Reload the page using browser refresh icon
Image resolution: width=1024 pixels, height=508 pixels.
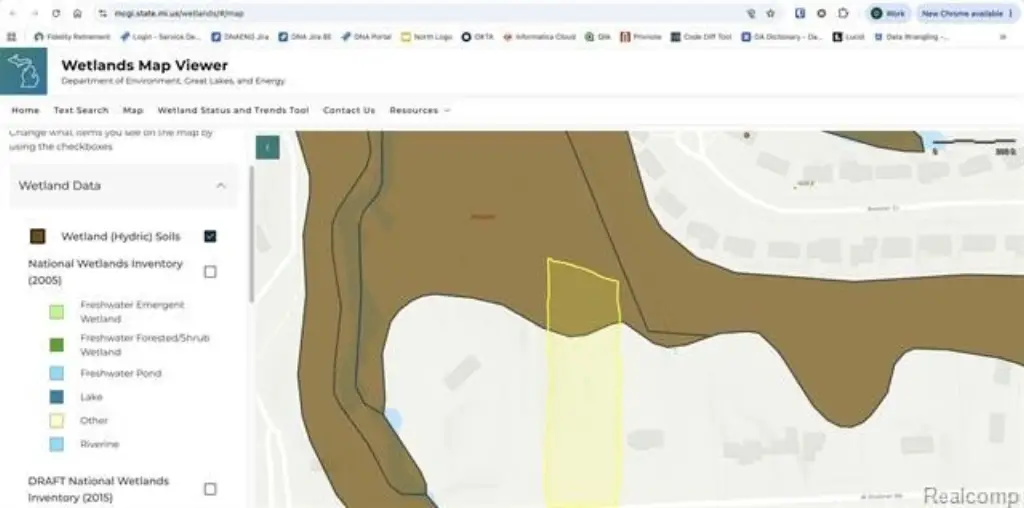(56, 13)
